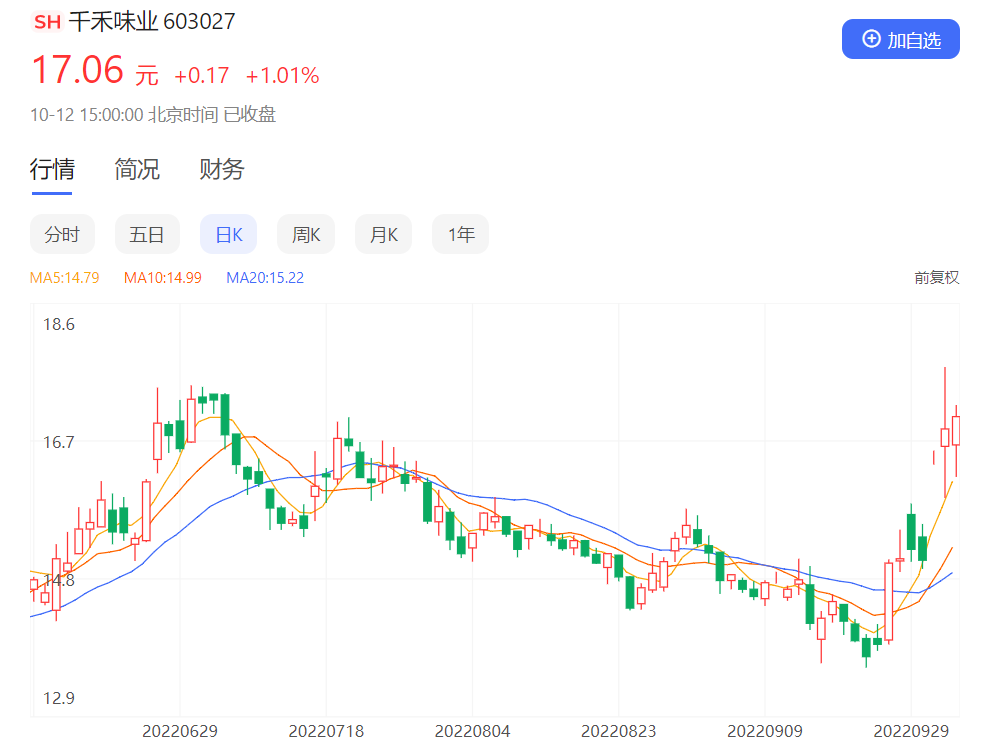Viewport: 985px width, 751px height.
Task: Click the MA10:14.99 indicator label
Action: click(163, 278)
